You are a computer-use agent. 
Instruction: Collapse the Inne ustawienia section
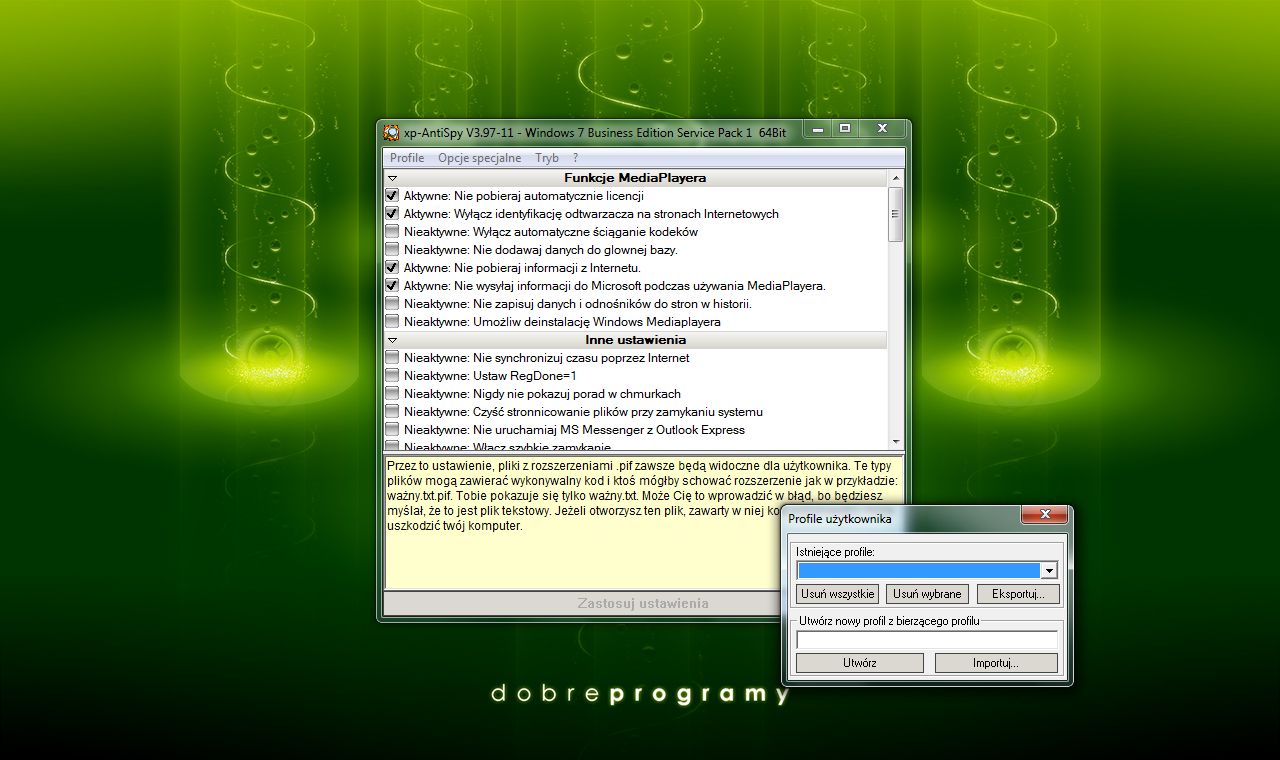(393, 341)
